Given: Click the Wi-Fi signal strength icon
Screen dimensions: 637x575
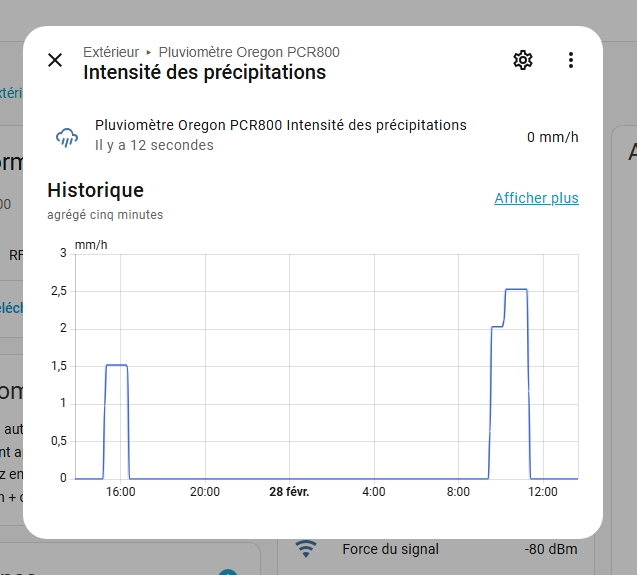Looking at the screenshot, I should click(306, 549).
